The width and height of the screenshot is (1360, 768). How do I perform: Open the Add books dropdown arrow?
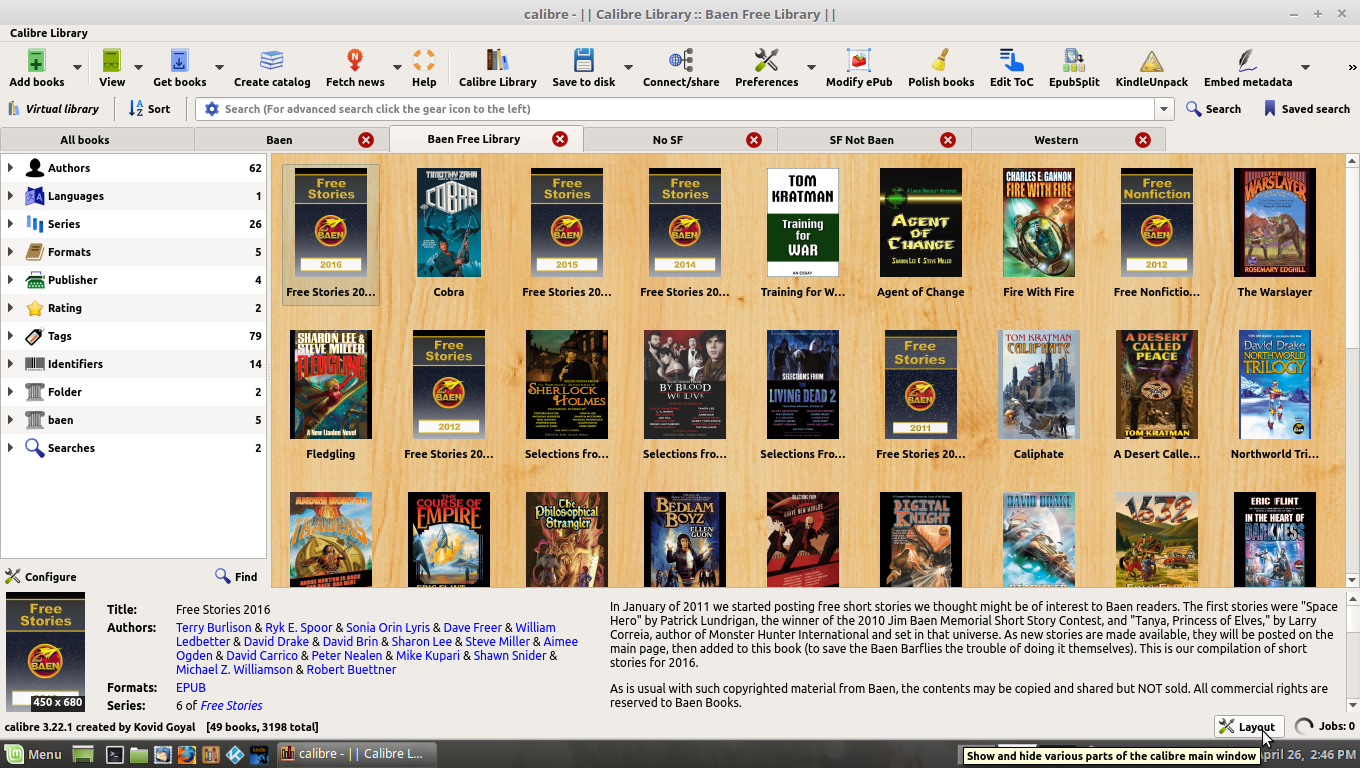coord(77,68)
